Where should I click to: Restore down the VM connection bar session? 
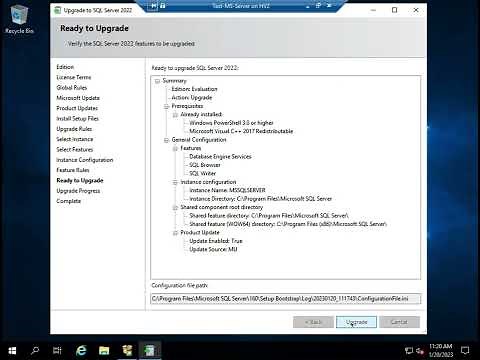318,6
